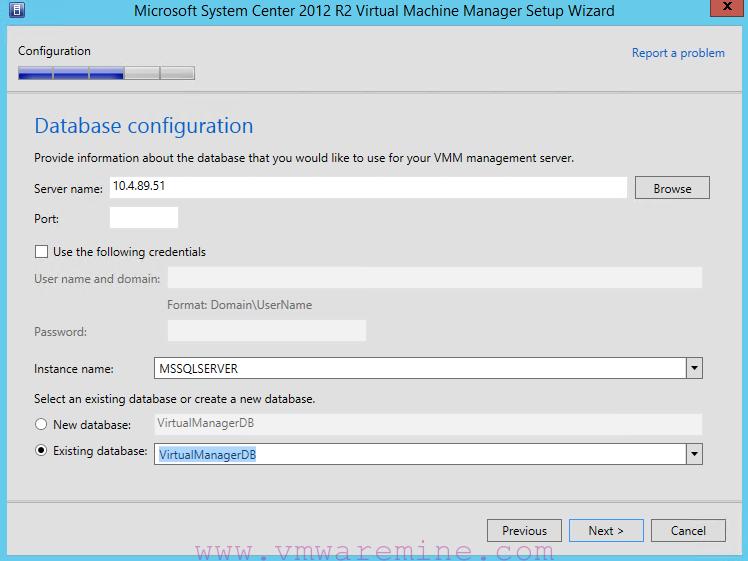Viewport: 748px width, 561px height.
Task: Click the Next > button
Action: point(606,530)
